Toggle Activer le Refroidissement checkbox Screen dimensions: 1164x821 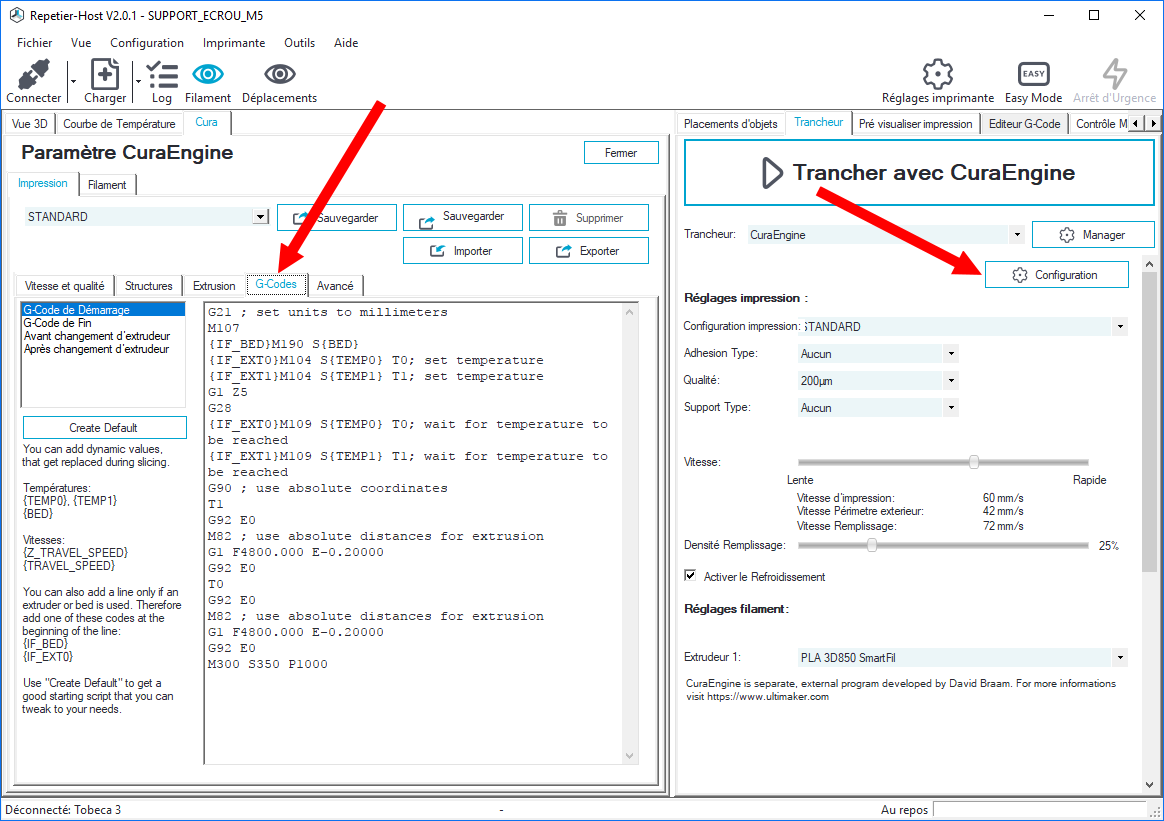[690, 576]
